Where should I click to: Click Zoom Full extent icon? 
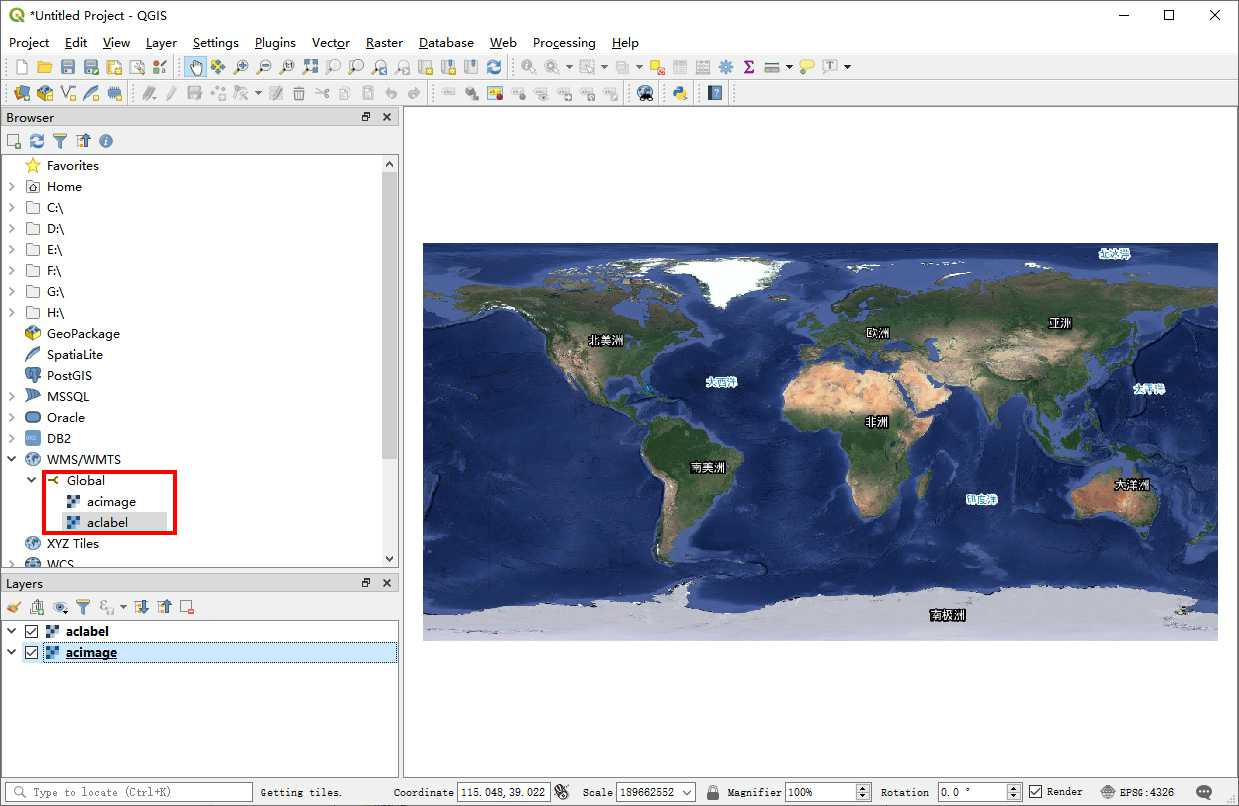(310, 67)
